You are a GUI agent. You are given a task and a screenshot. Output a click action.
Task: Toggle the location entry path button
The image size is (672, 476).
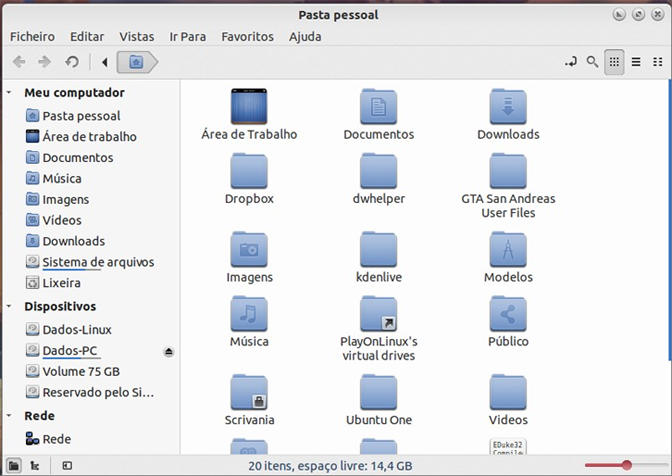click(x=571, y=62)
